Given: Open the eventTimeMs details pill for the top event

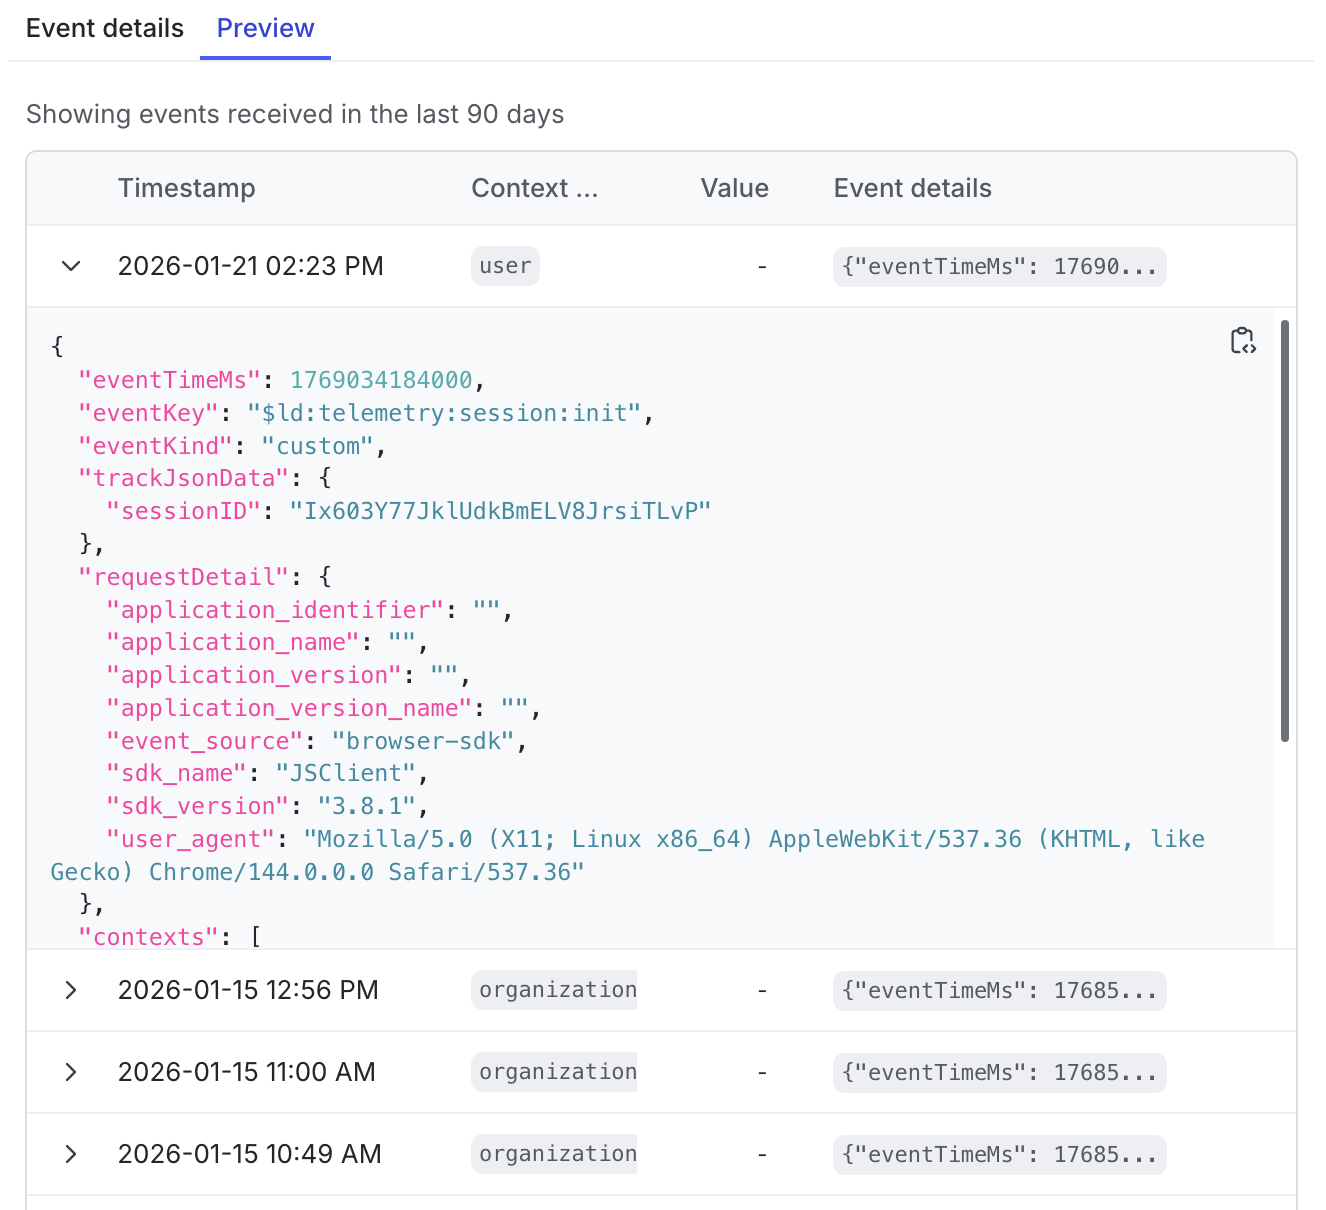Looking at the screenshot, I should coord(999,266).
